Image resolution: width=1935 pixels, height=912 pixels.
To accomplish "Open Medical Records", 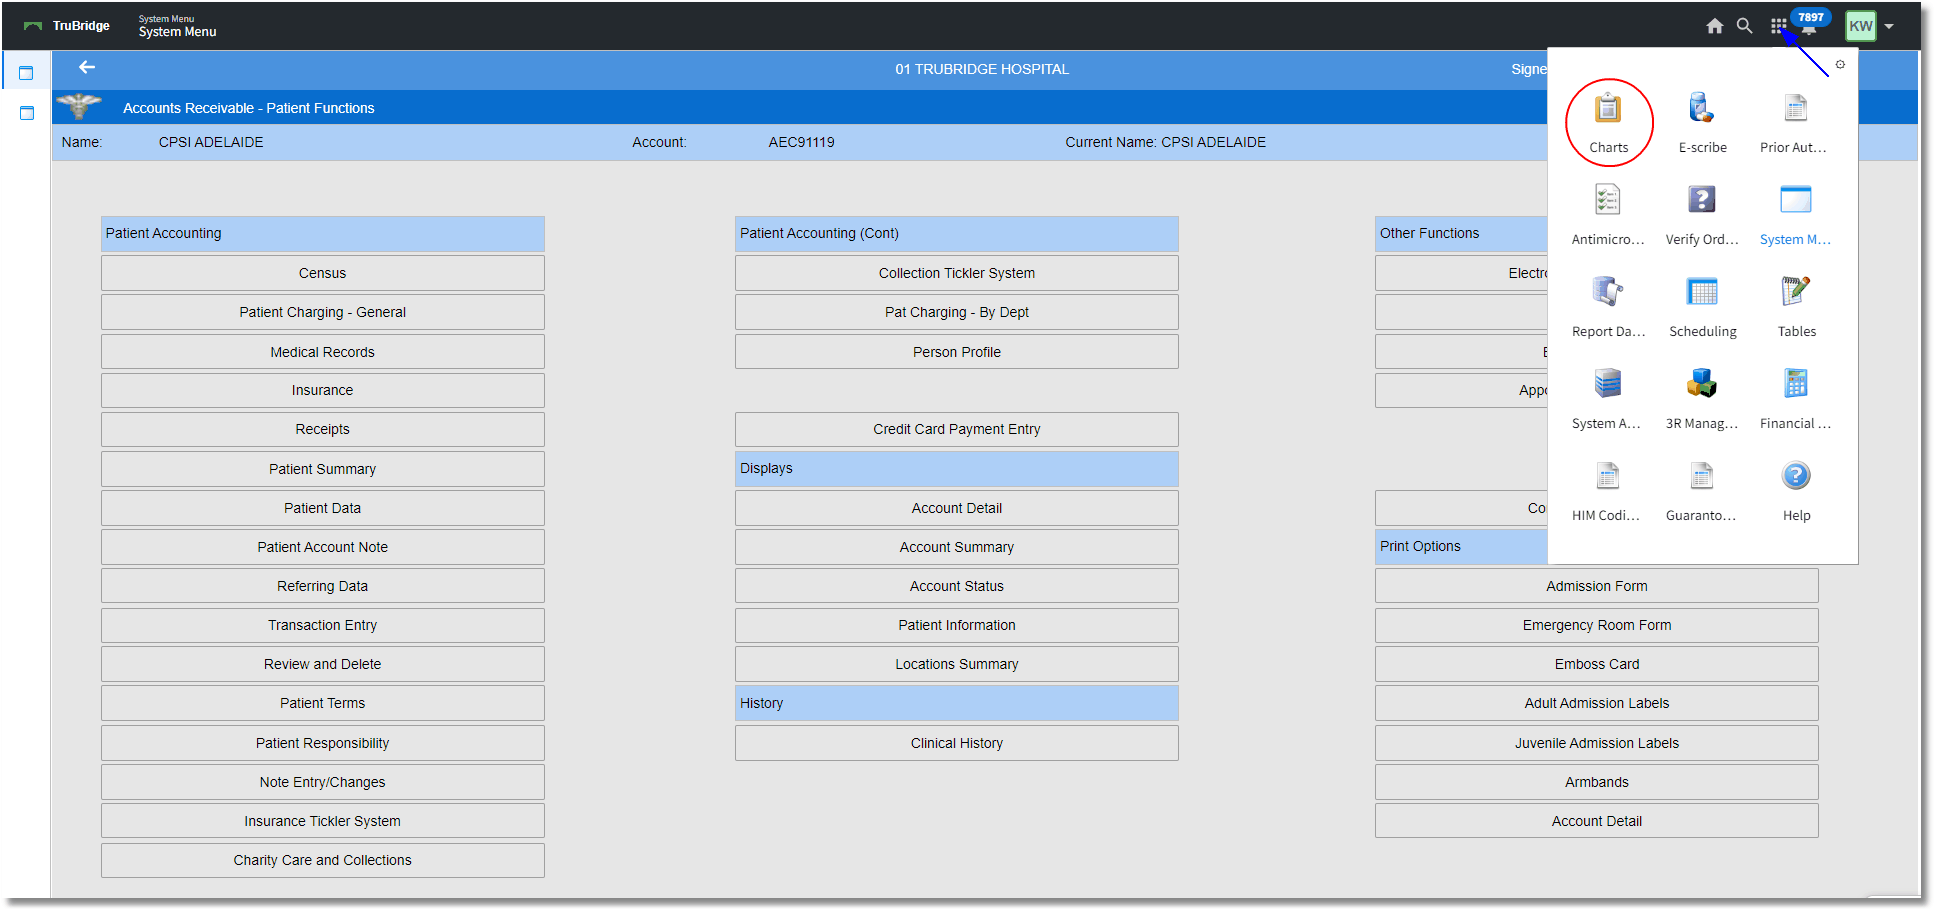I will coord(322,352).
